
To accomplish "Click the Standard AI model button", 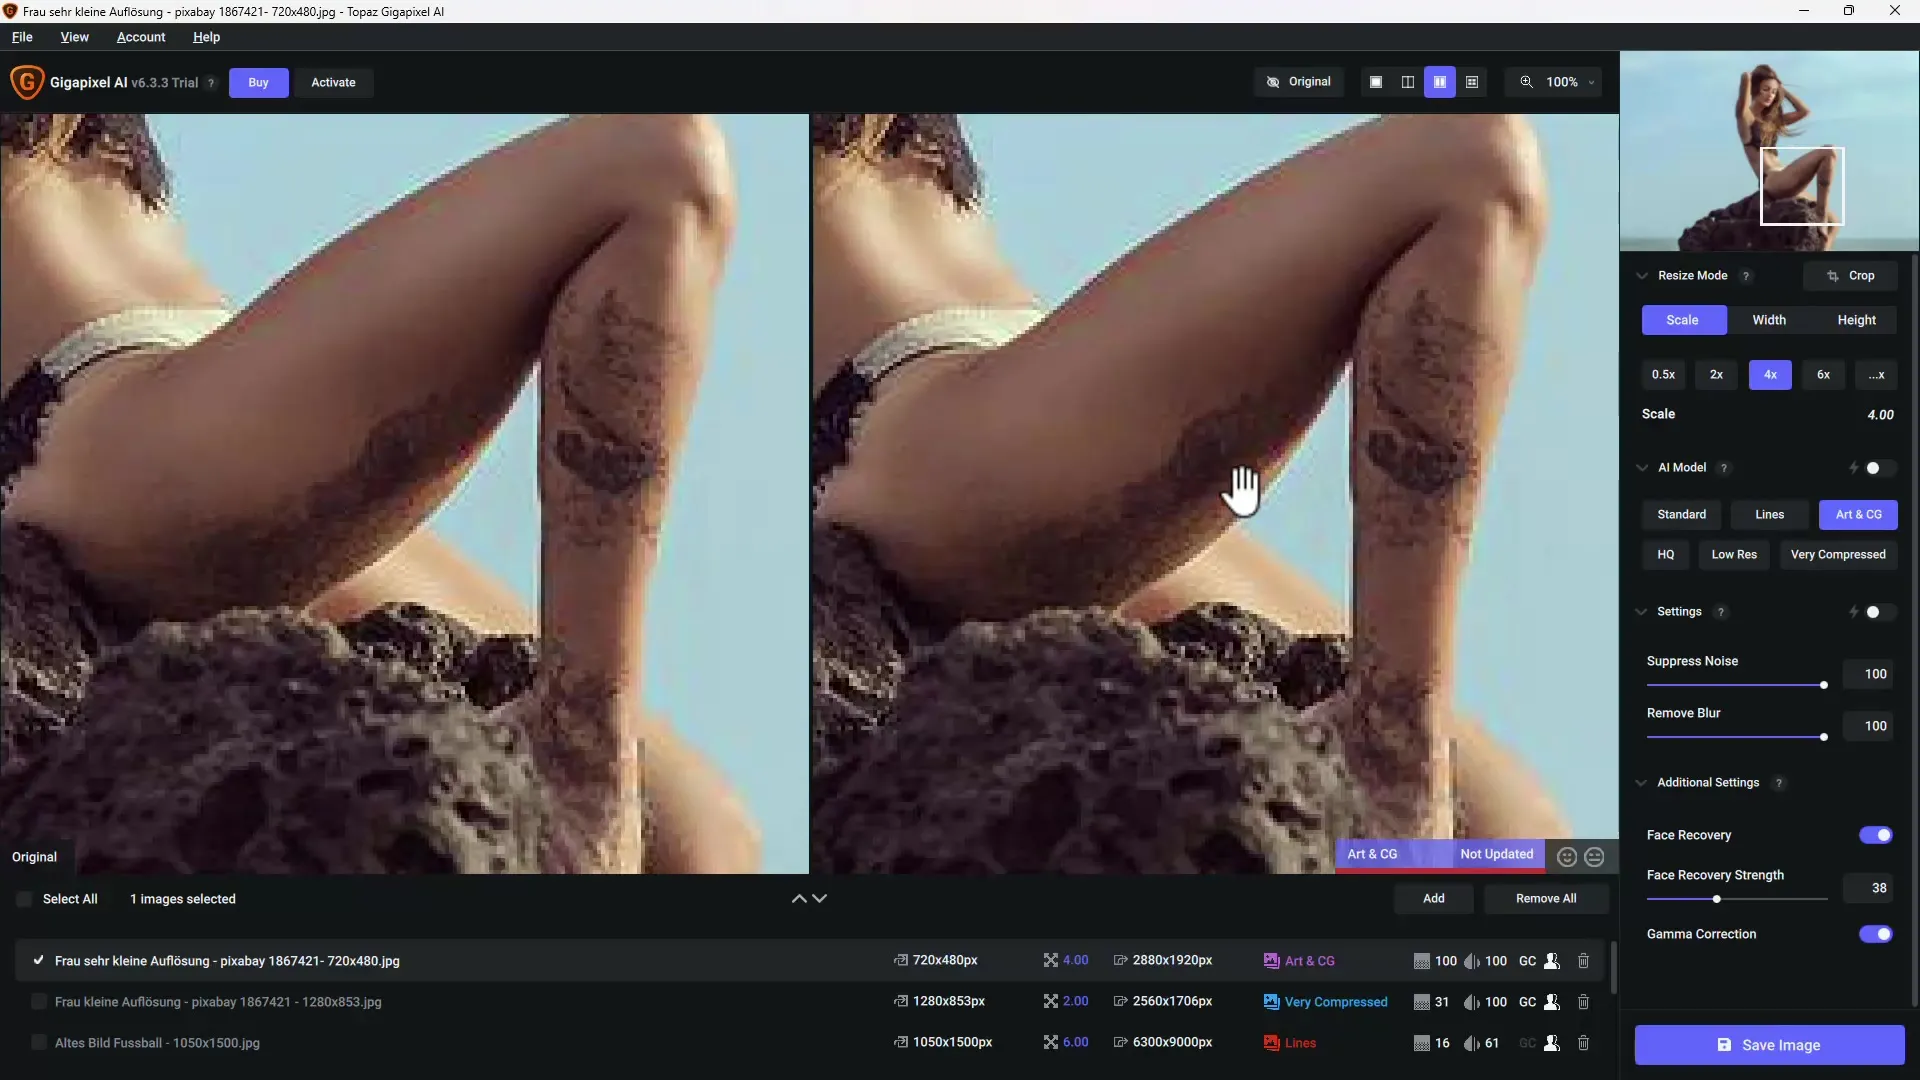I will point(1681,513).
